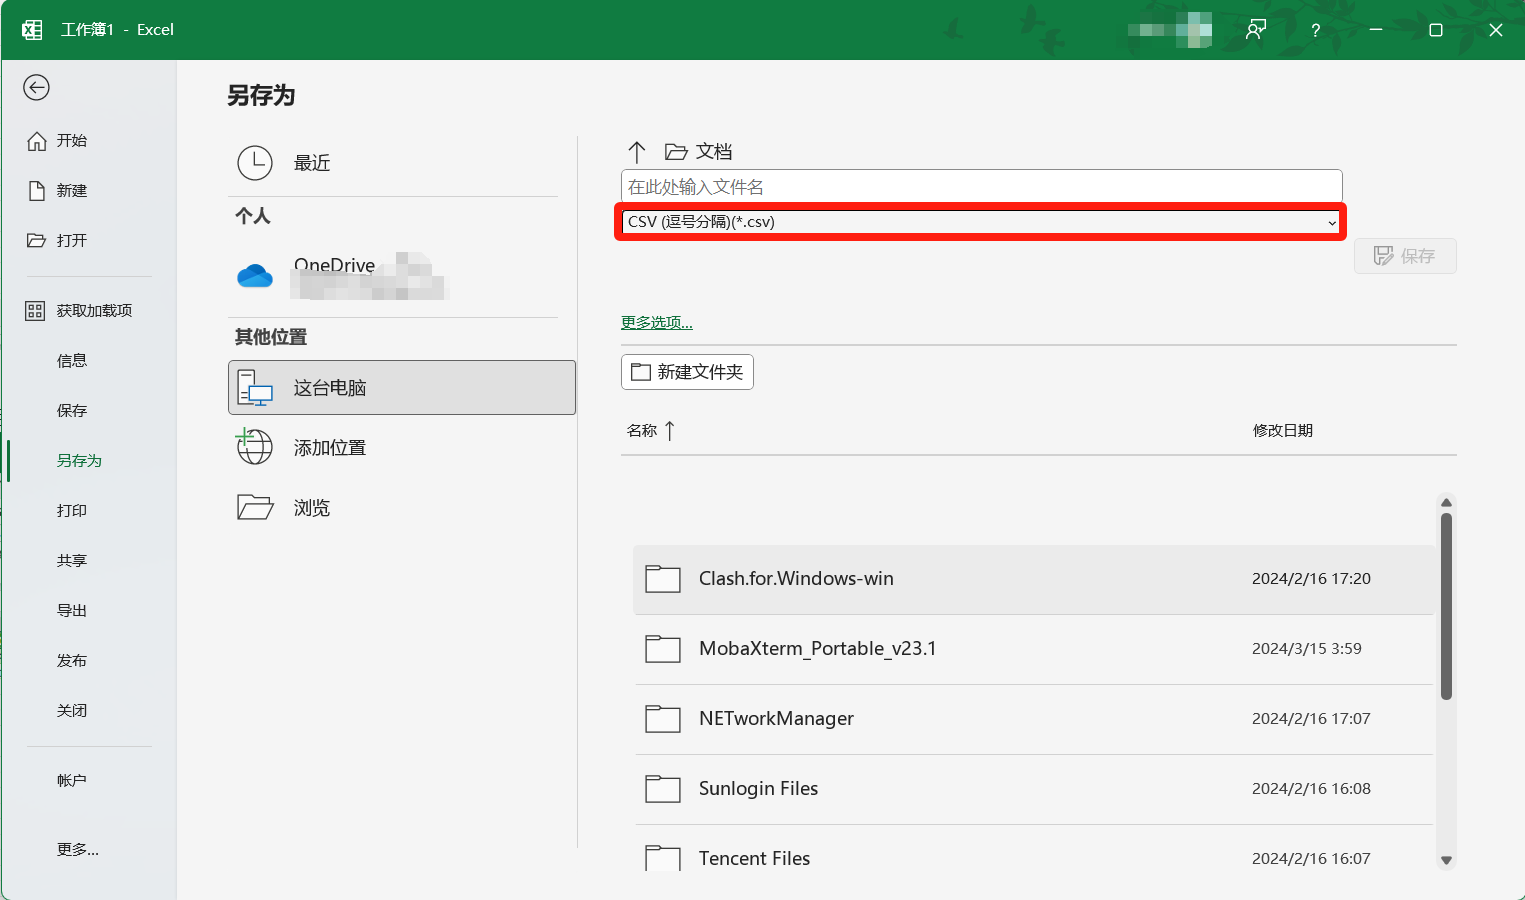Click the OneDrive cloud icon

click(x=255, y=276)
